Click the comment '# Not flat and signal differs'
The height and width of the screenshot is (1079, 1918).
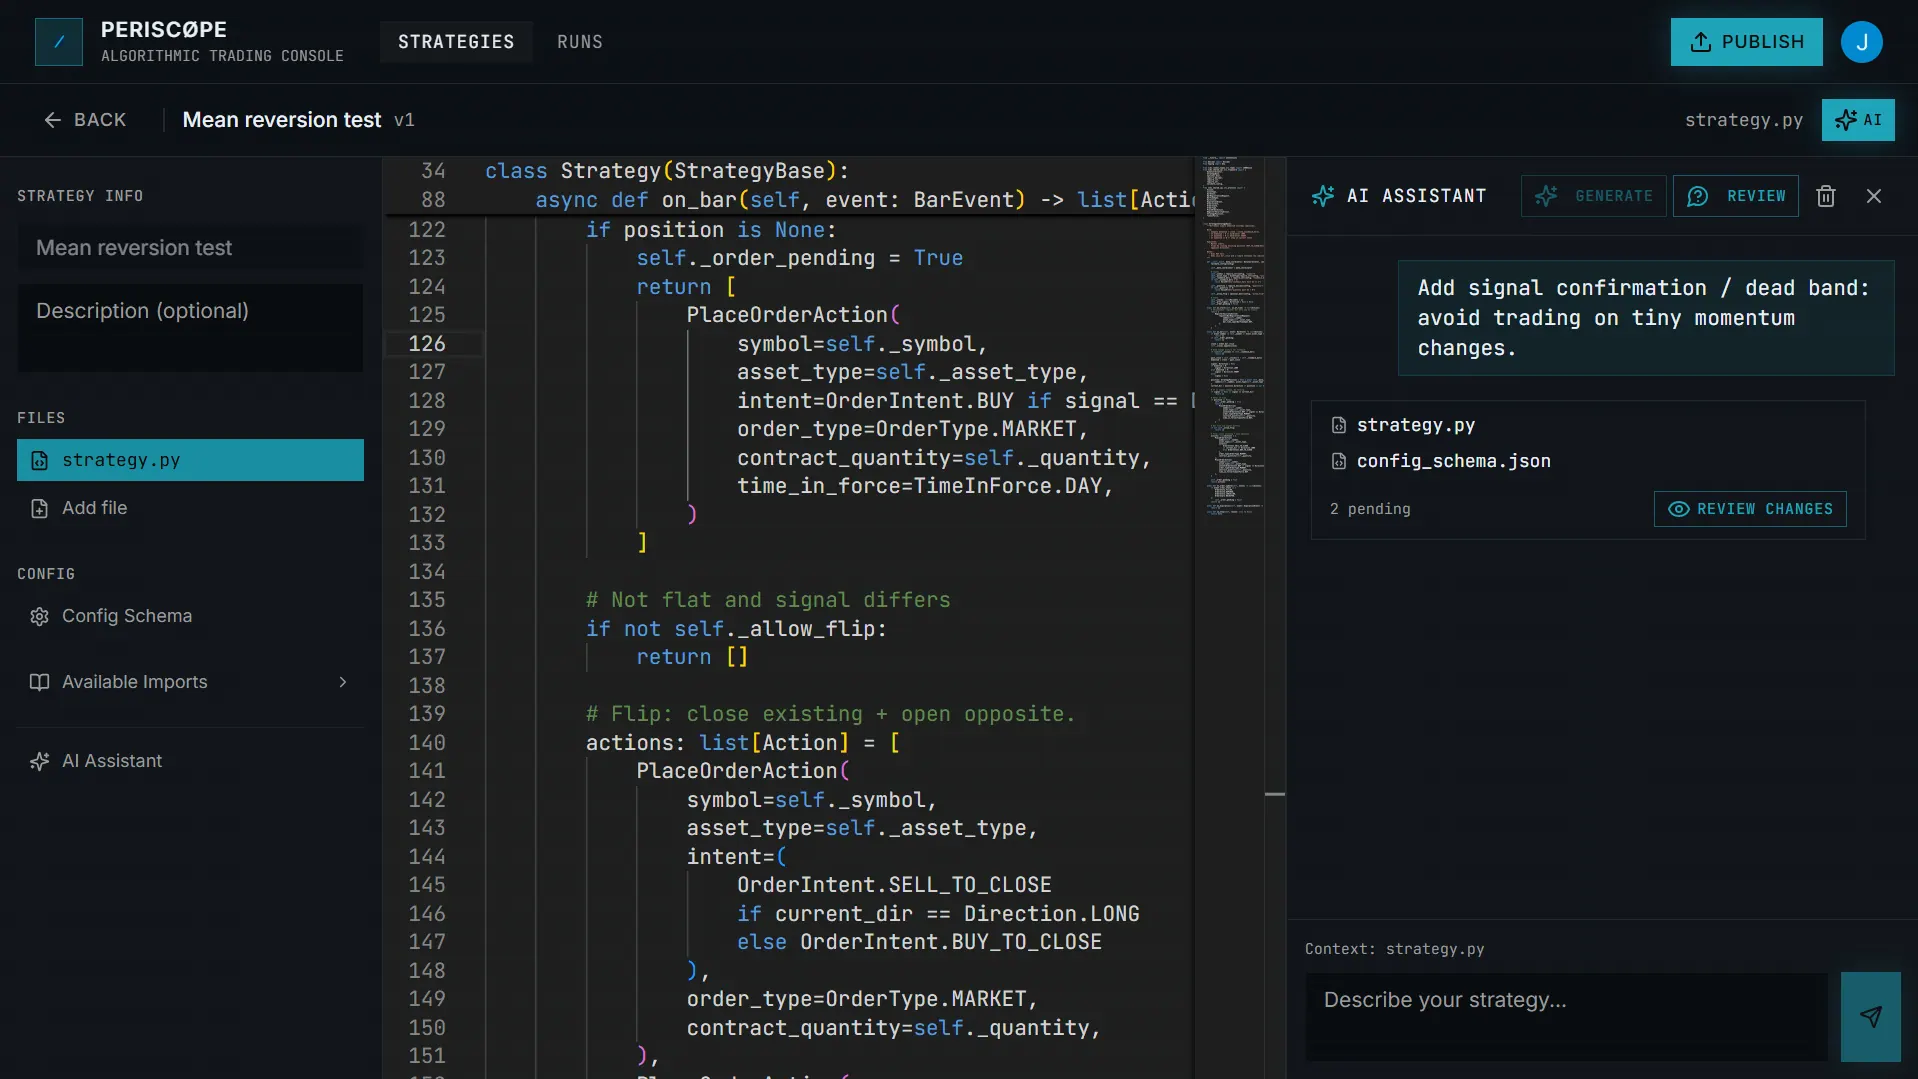(768, 600)
